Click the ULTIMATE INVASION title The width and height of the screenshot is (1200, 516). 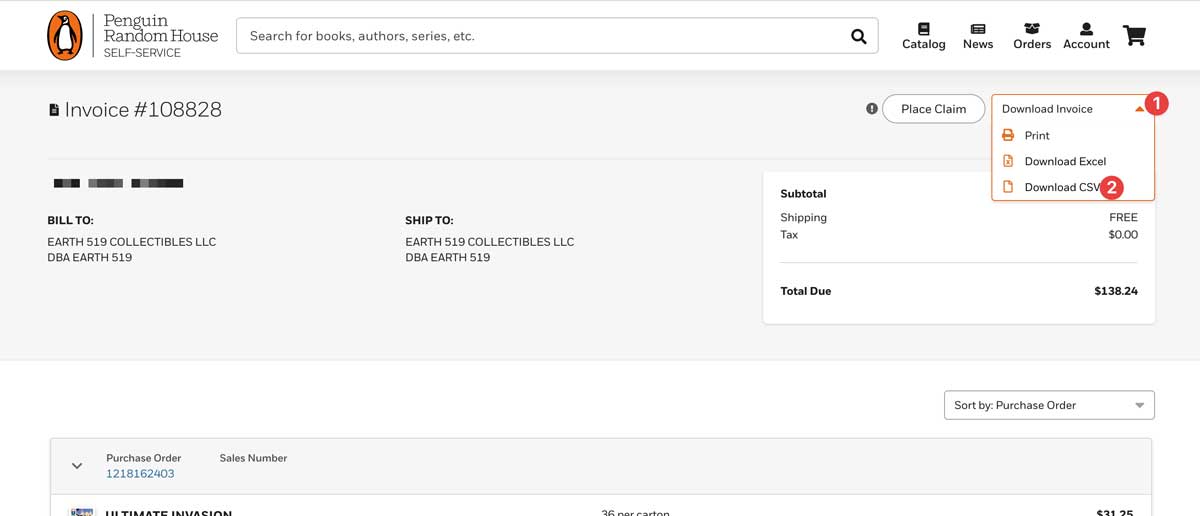coord(169,513)
